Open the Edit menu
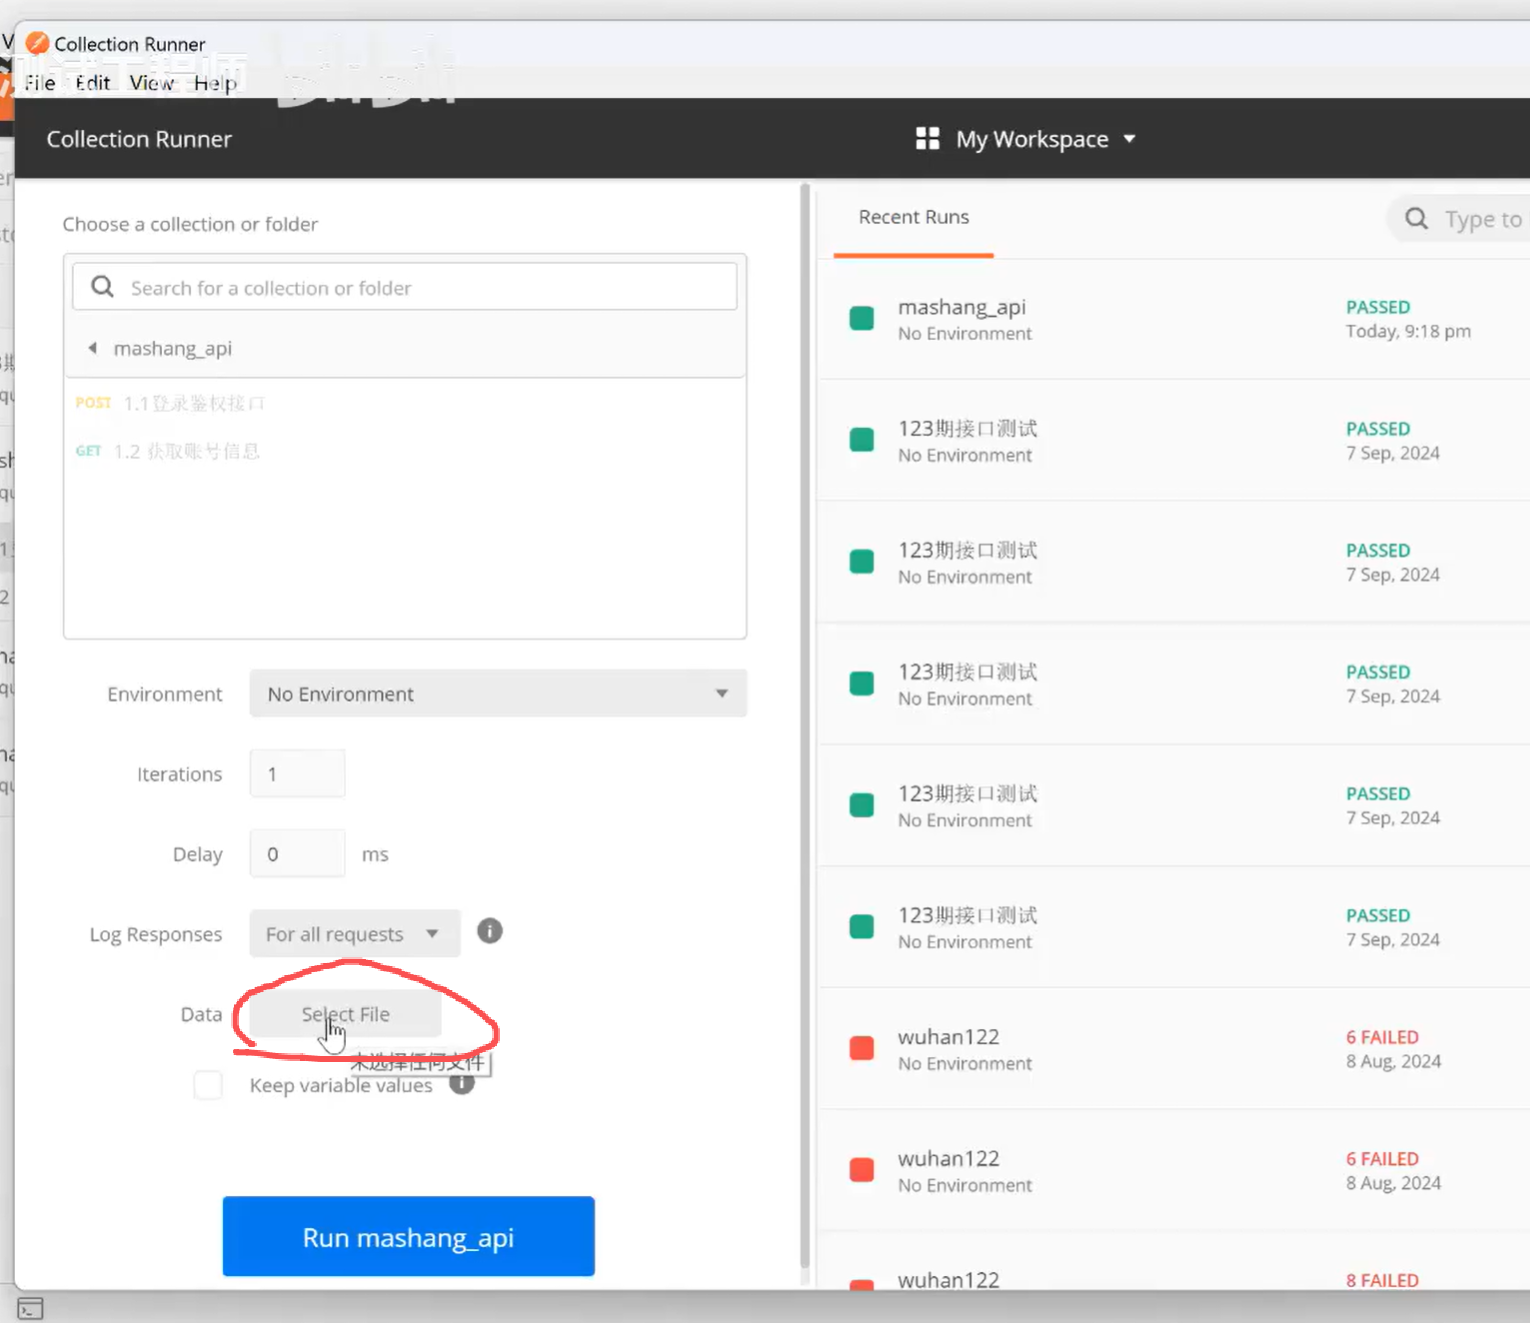This screenshot has height=1323, width=1530. [x=93, y=83]
